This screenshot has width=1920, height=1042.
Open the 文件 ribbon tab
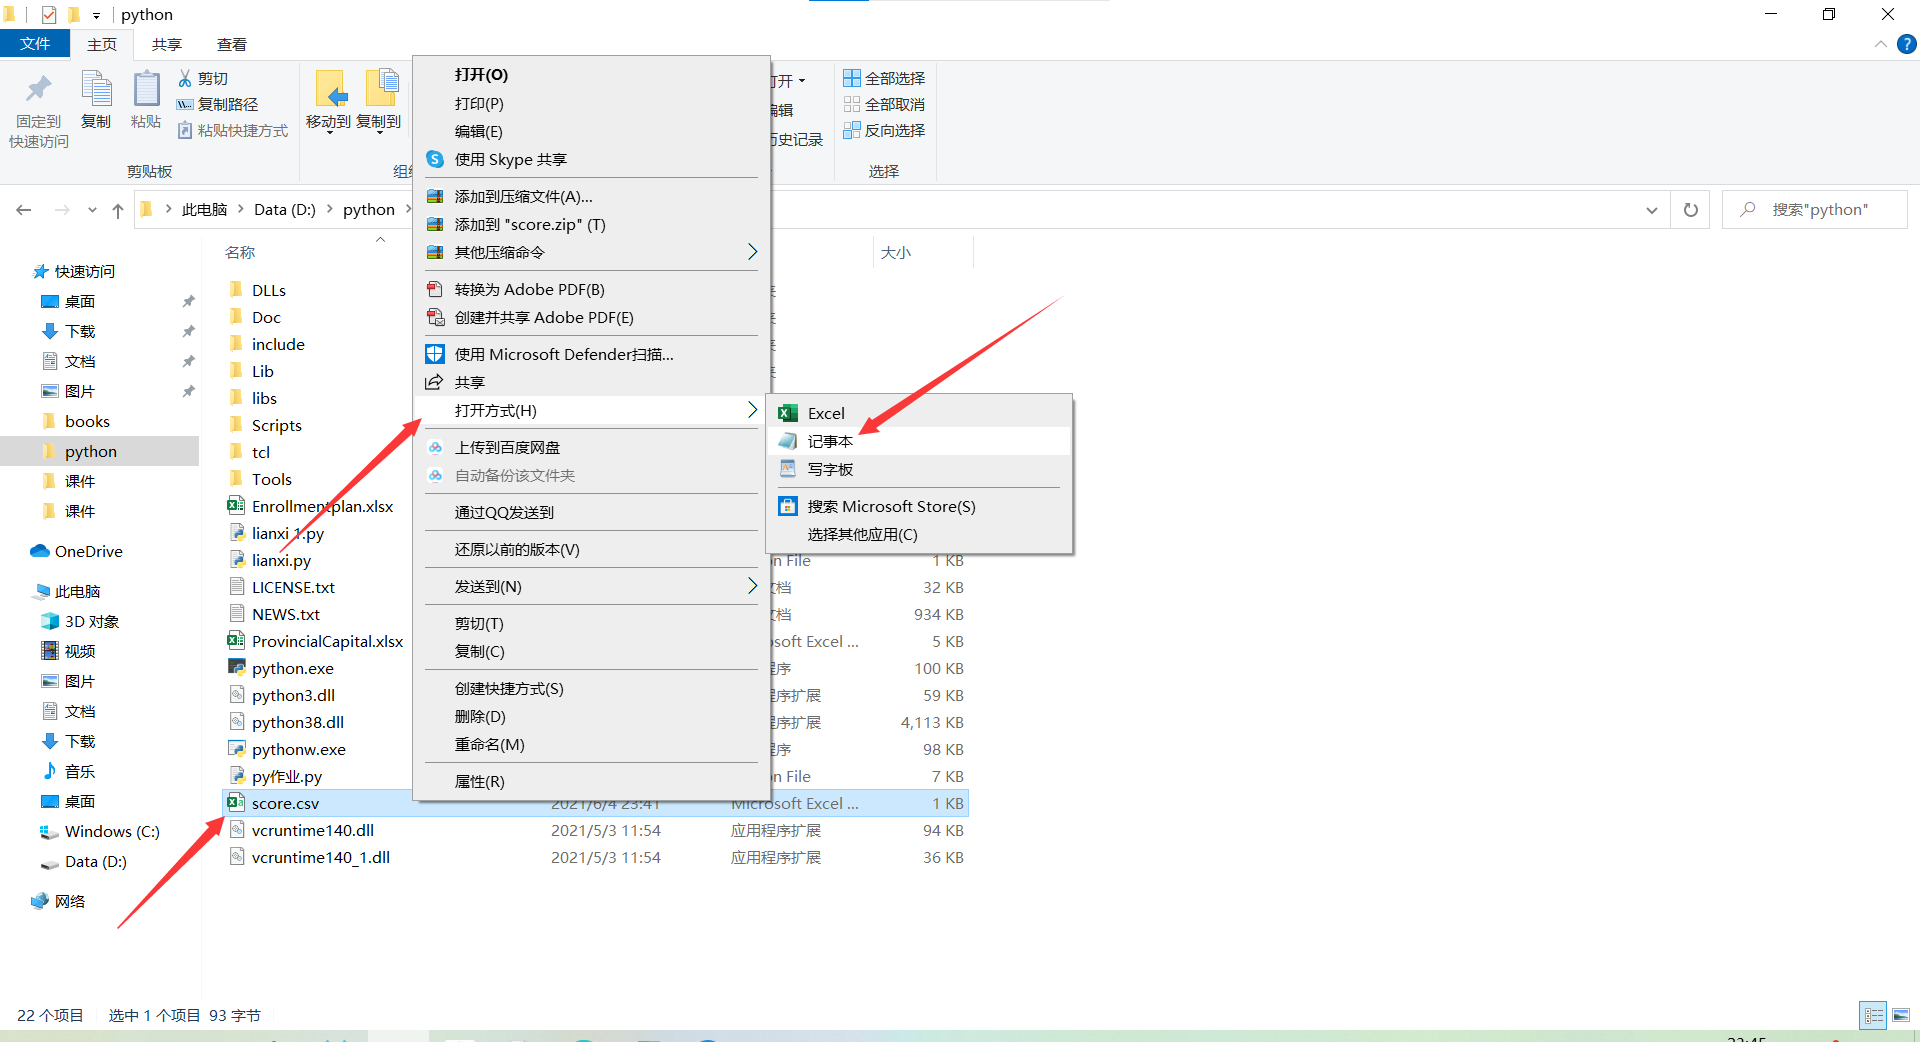35,44
